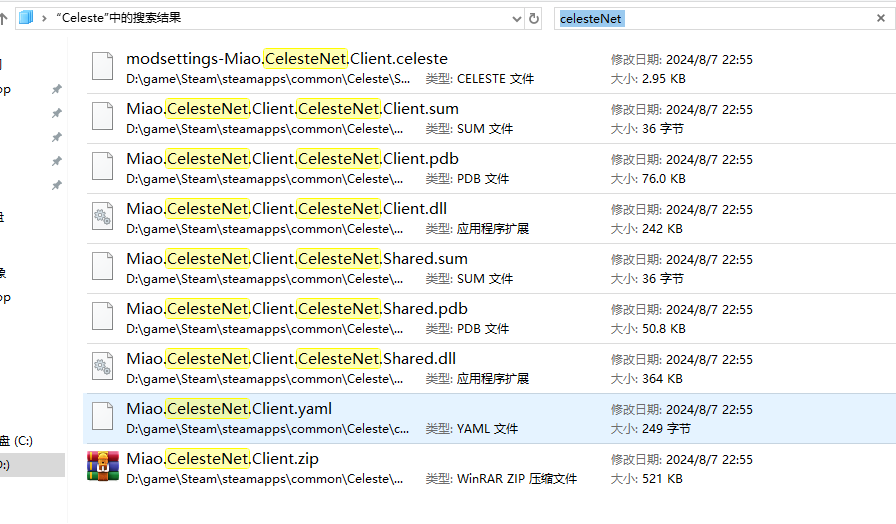
Task: Select the local disk (C:) in sidebar
Action: [18, 440]
